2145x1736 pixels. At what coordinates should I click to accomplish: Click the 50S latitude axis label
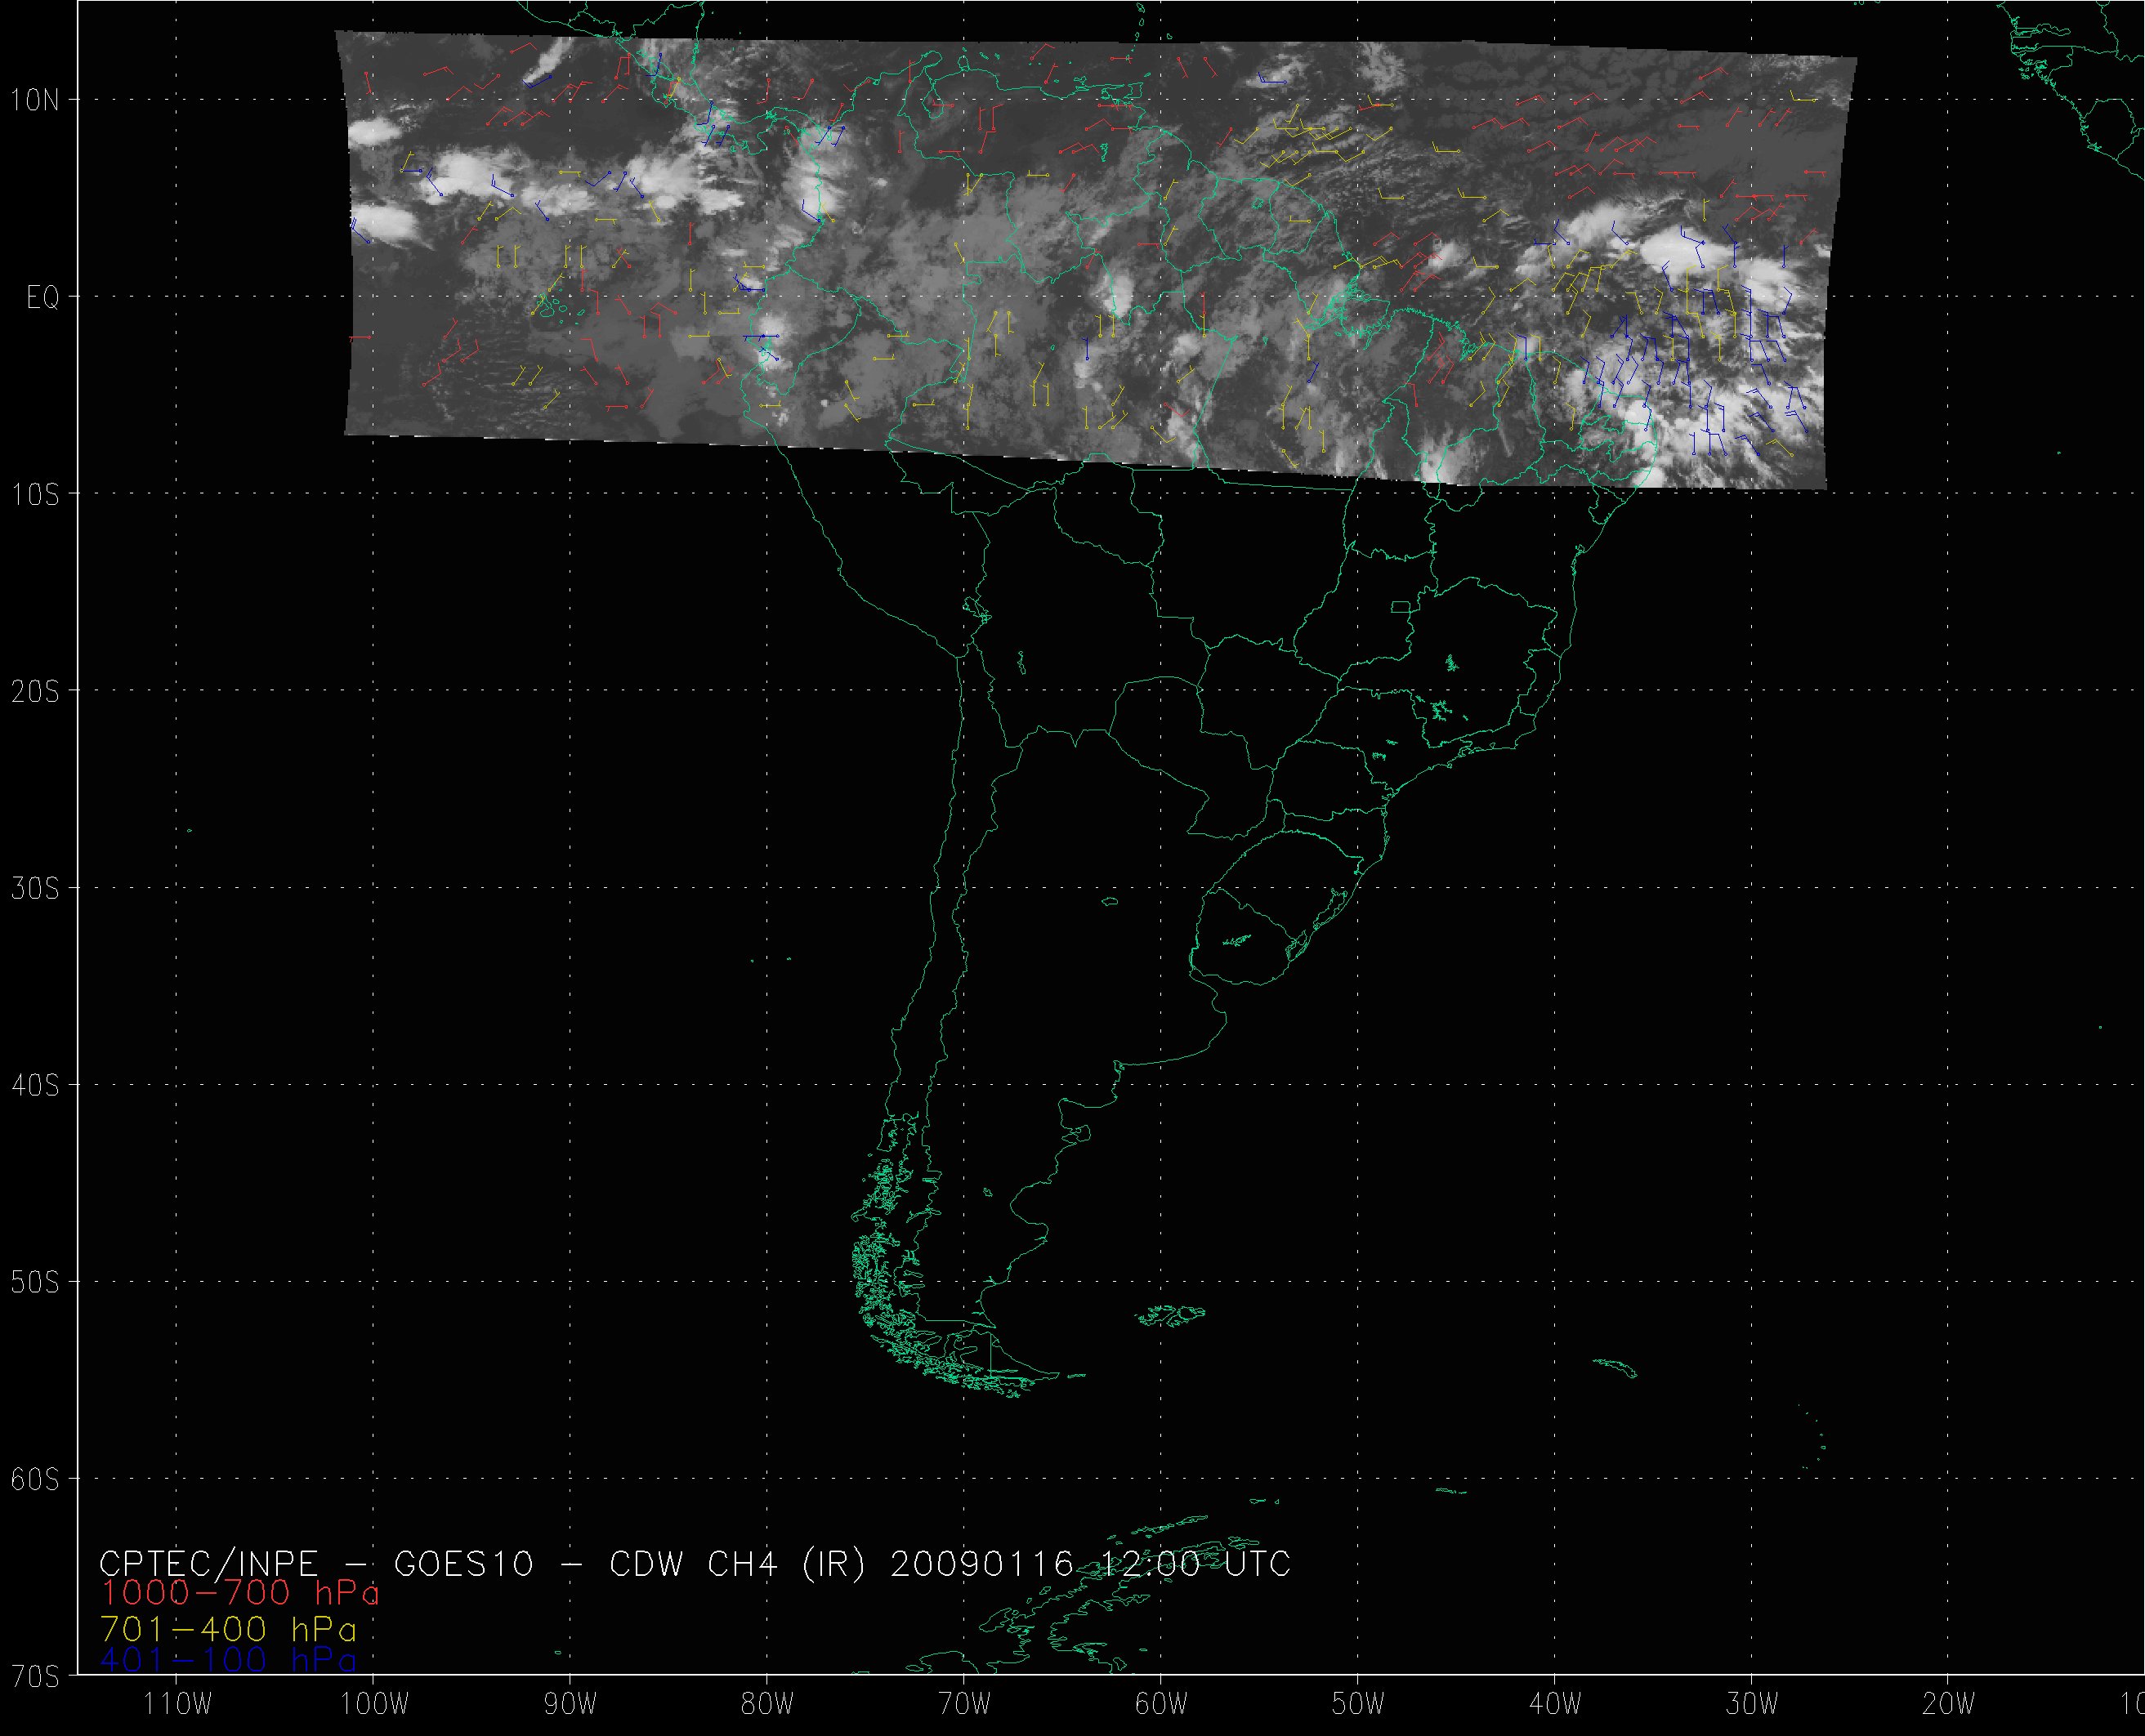coord(36,1282)
